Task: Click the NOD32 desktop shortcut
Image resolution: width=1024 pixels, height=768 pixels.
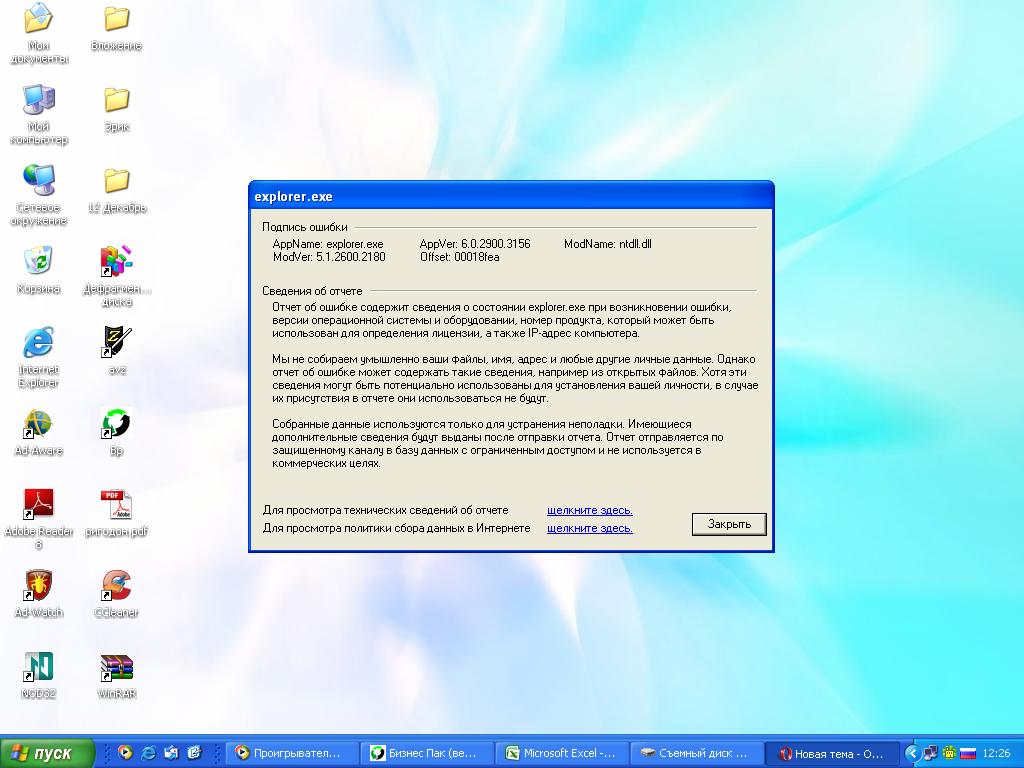Action: 38,667
